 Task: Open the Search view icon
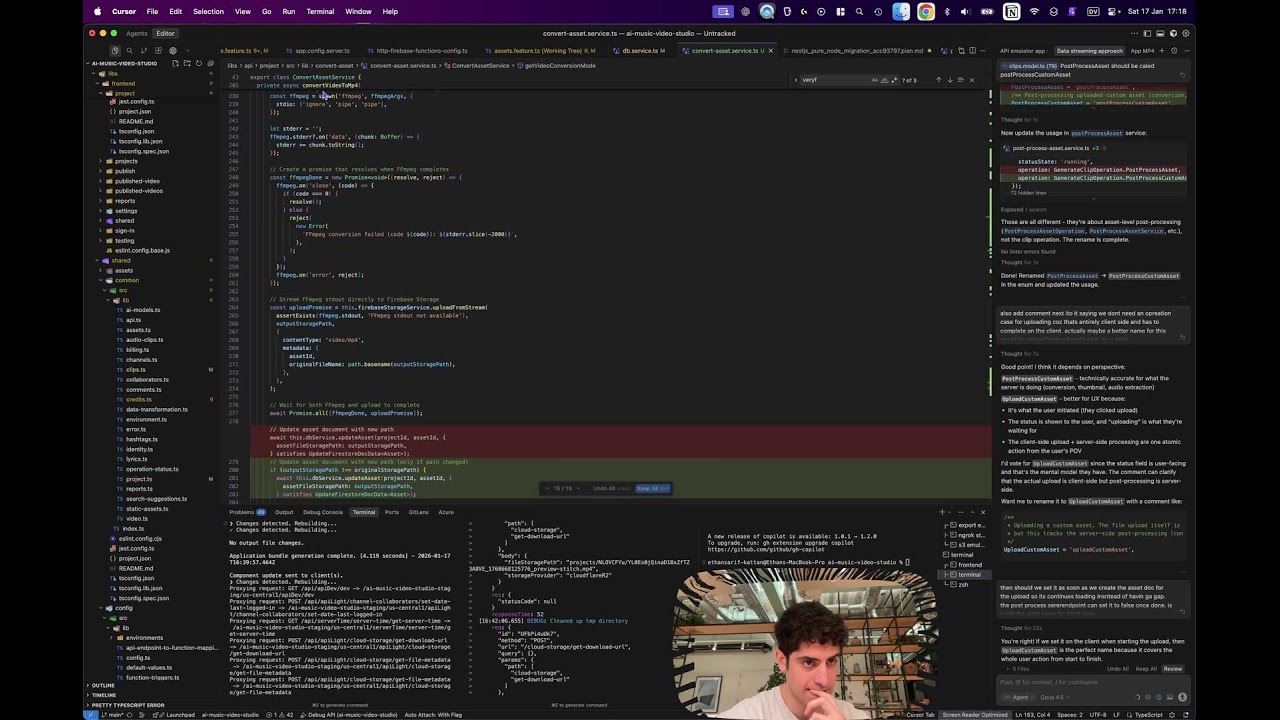tap(129, 50)
